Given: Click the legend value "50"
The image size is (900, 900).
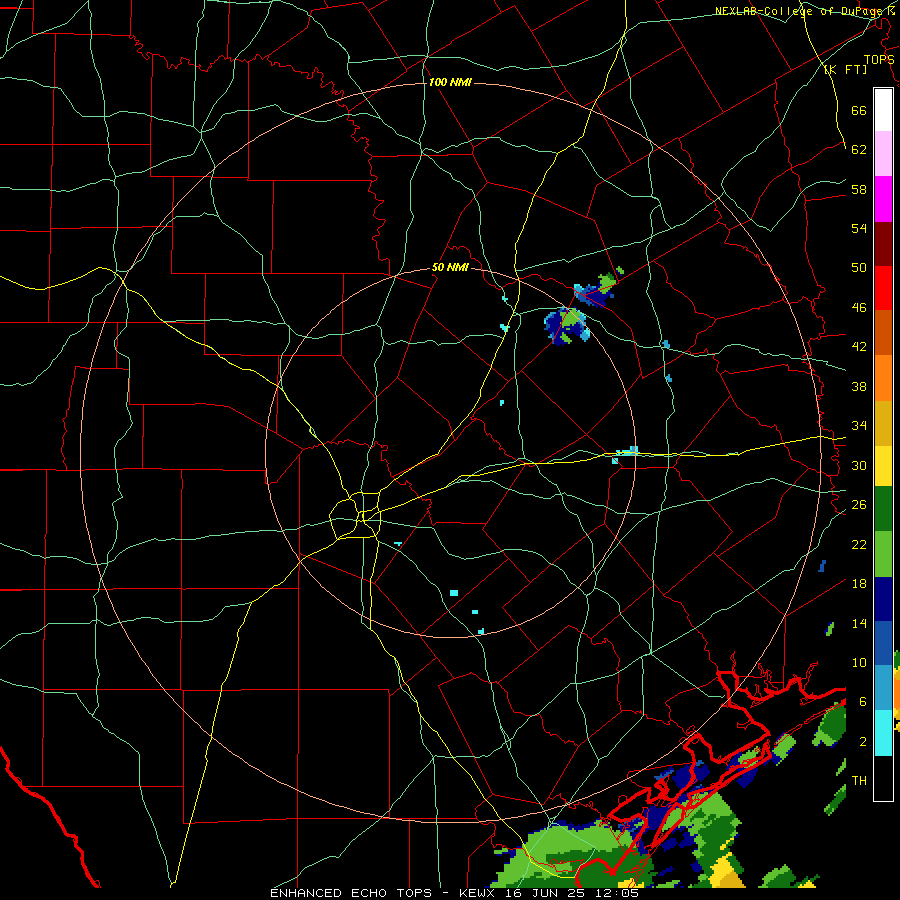Looking at the screenshot, I should click(x=859, y=268).
